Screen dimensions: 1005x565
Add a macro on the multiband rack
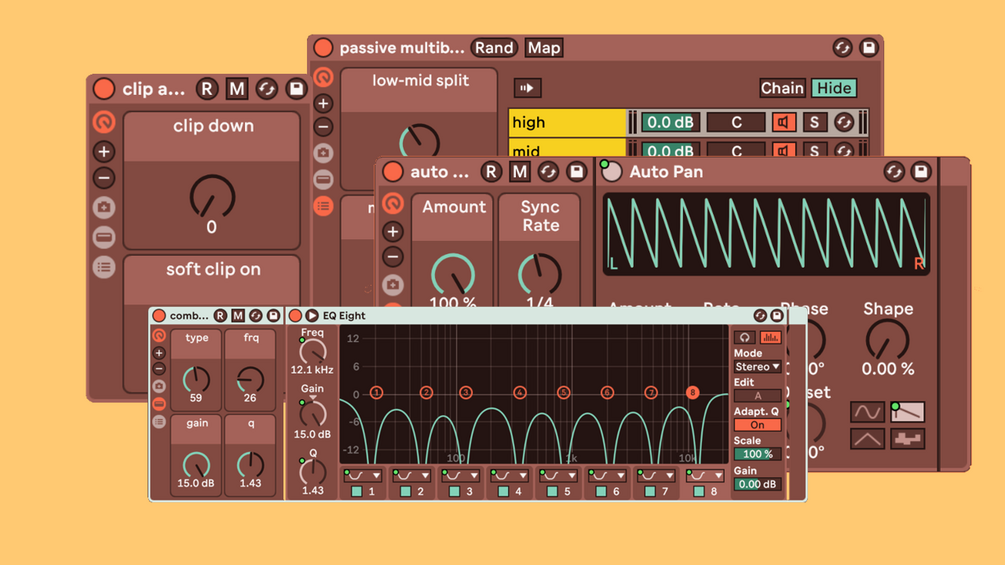click(x=324, y=104)
